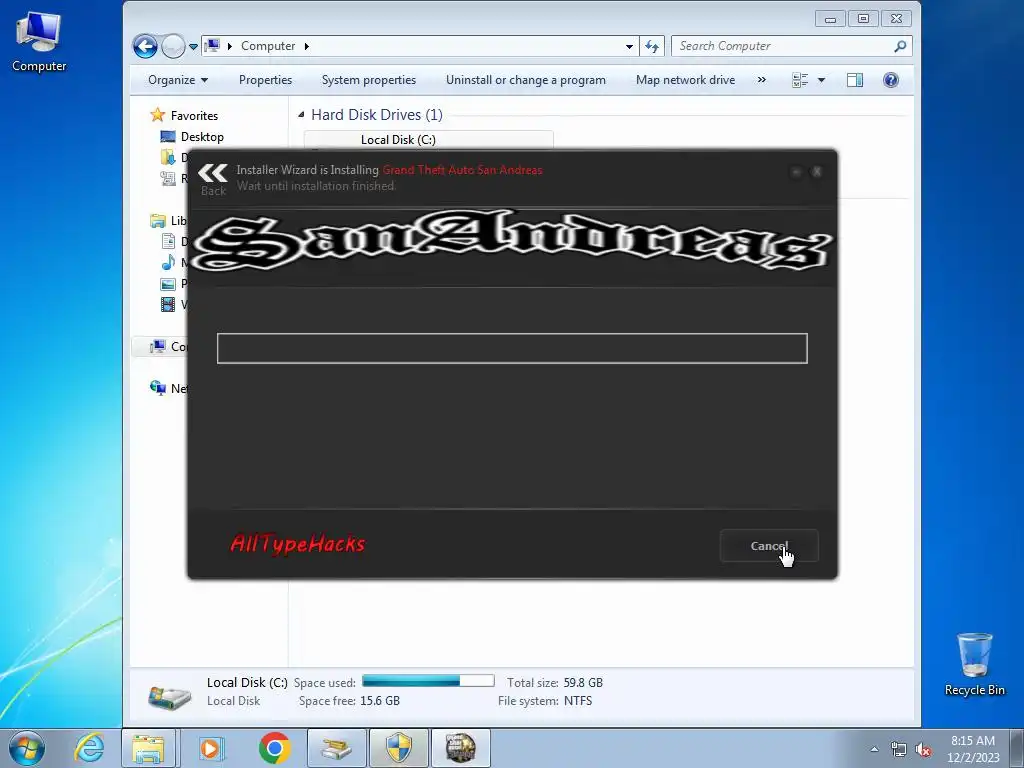Open view options dropdown arrow

pos(822,80)
